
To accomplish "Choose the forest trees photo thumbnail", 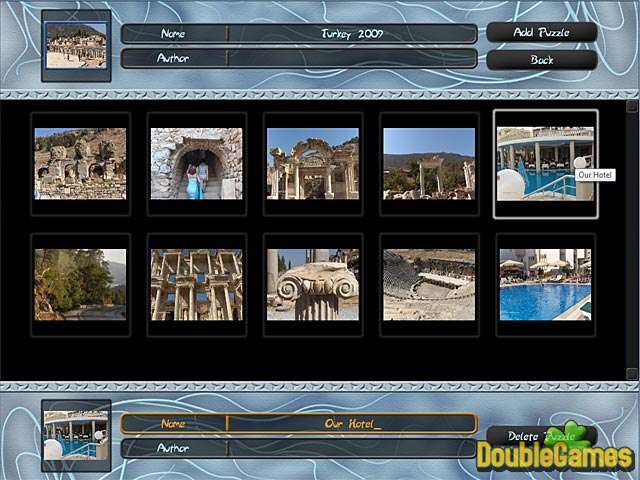I will pyautogui.click(x=80, y=285).
